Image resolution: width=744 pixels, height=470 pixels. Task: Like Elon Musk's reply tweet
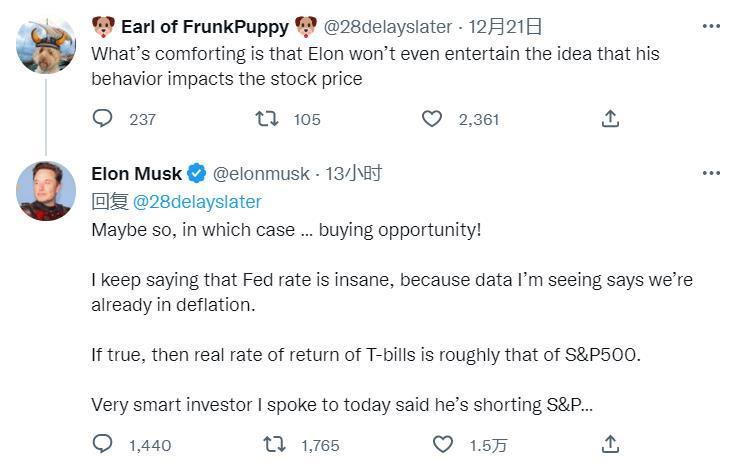[443, 443]
